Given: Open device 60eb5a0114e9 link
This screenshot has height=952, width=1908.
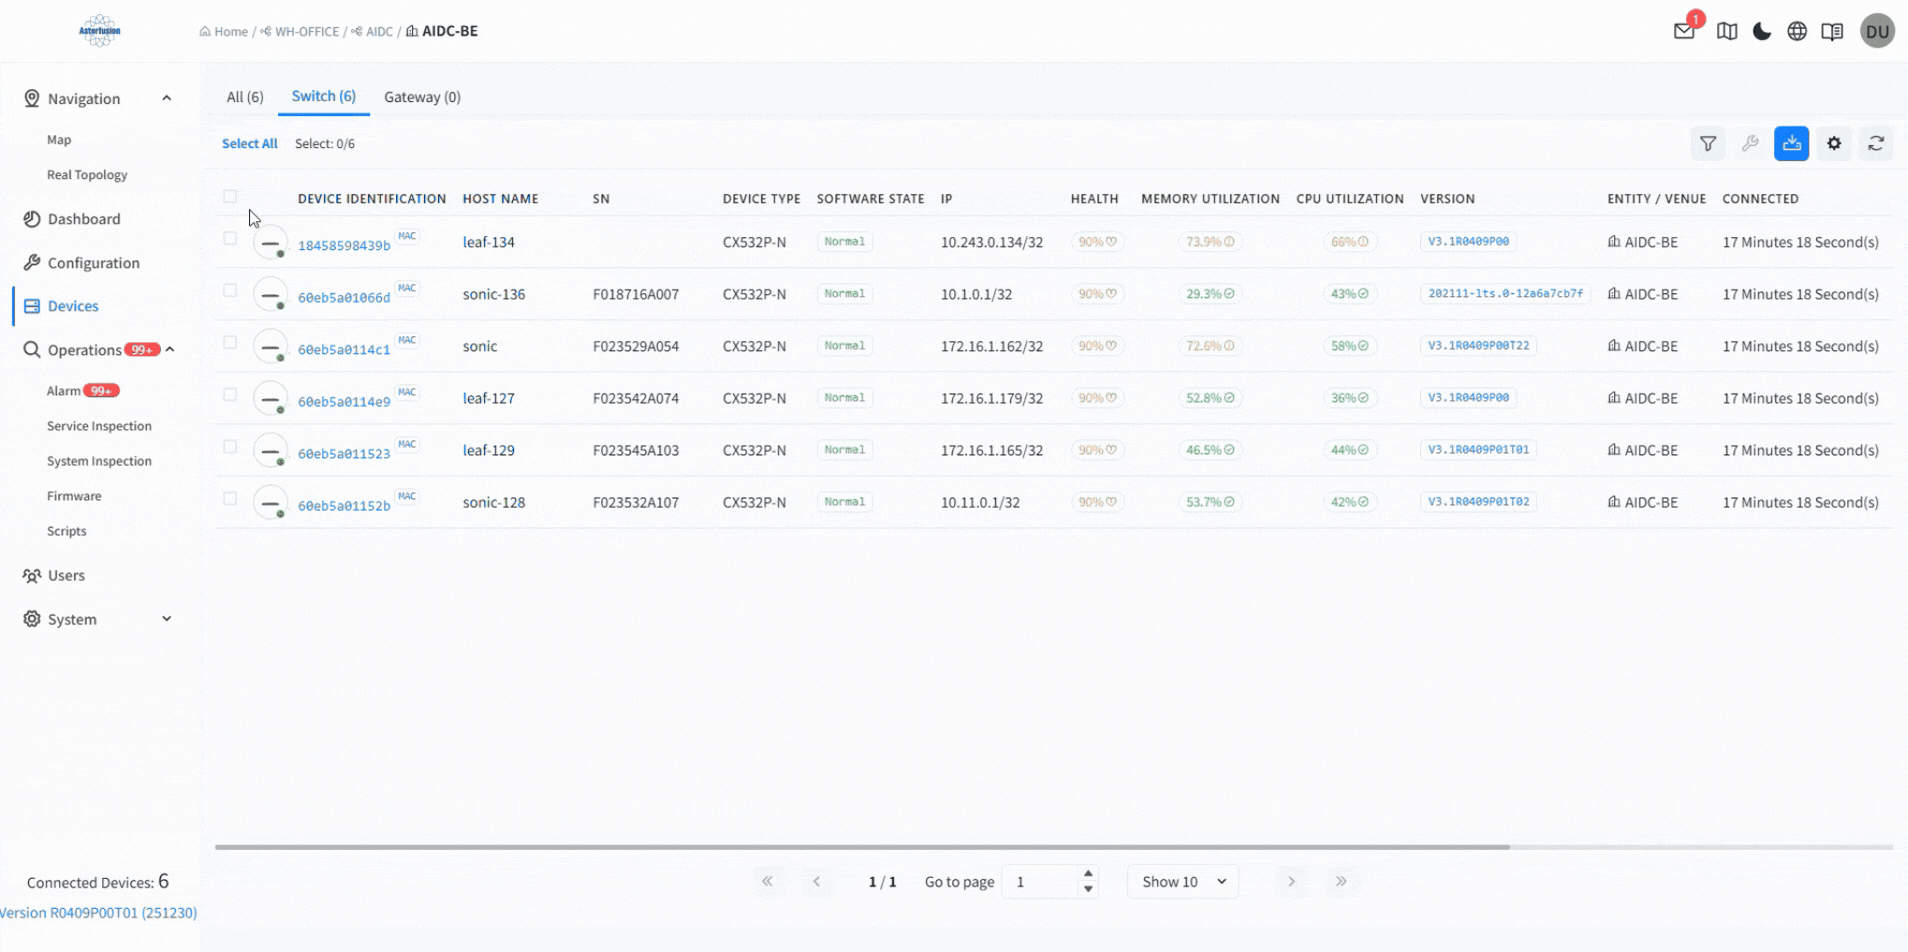Looking at the screenshot, I should [x=344, y=402].
